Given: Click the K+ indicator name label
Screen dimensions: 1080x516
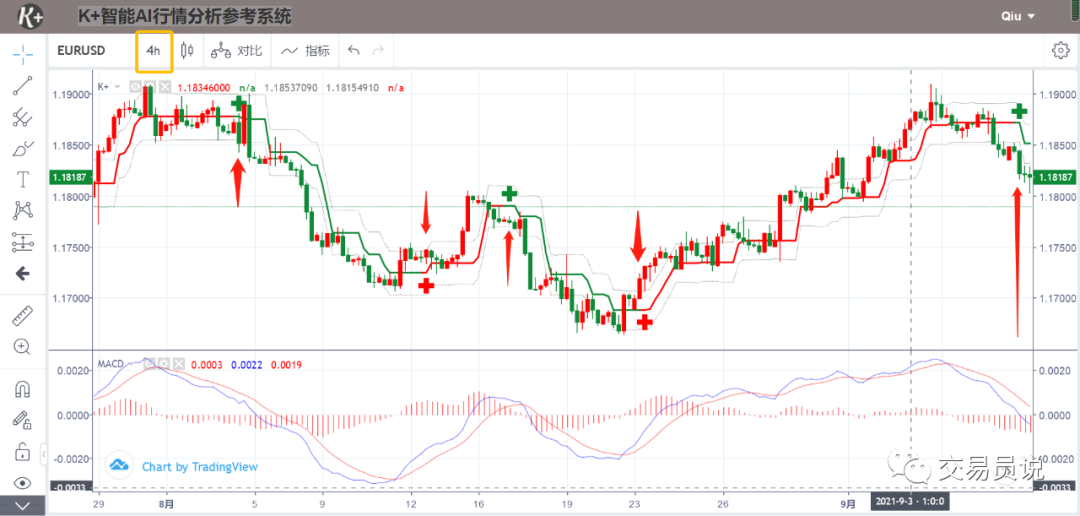Looking at the screenshot, I should point(103,87).
